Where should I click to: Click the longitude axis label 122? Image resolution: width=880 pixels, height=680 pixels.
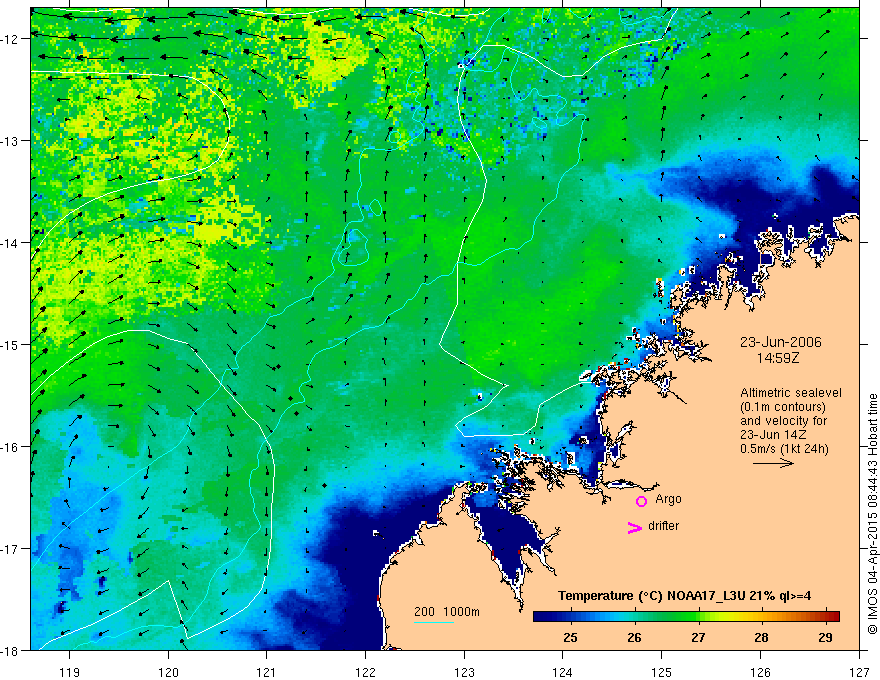[365, 672]
